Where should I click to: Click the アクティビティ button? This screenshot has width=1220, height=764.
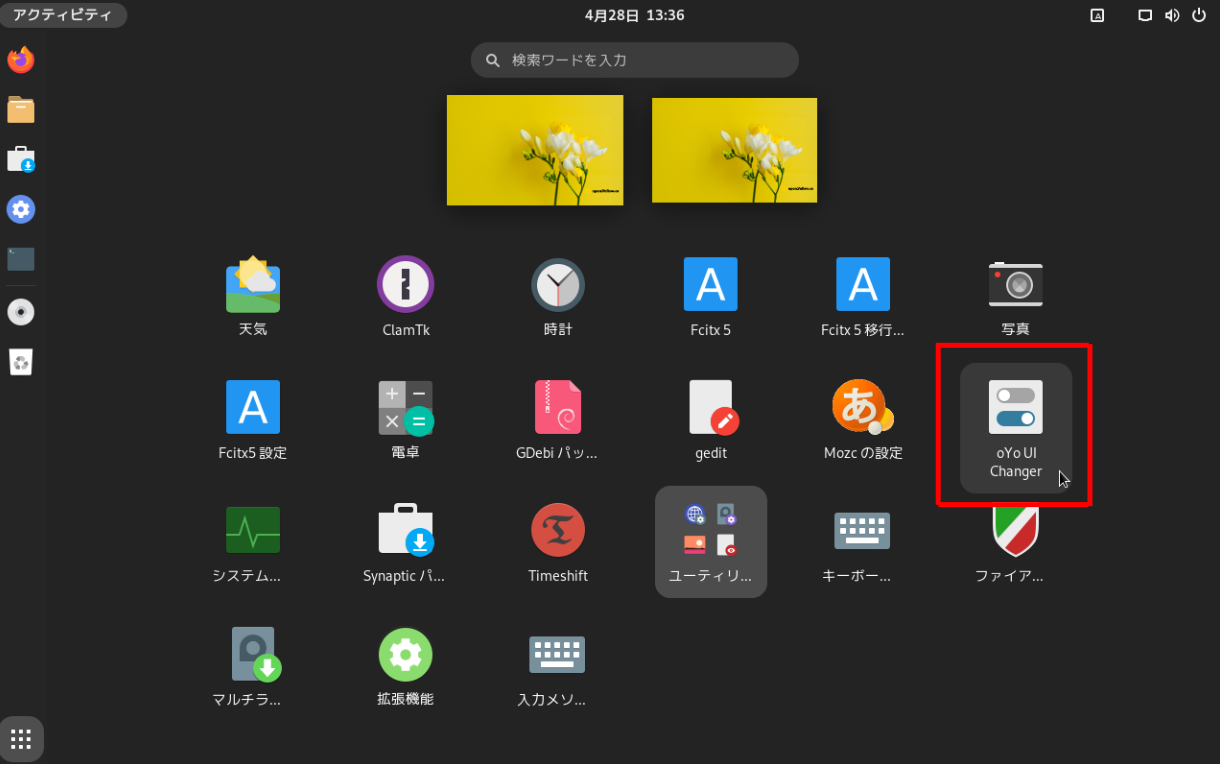click(63, 15)
